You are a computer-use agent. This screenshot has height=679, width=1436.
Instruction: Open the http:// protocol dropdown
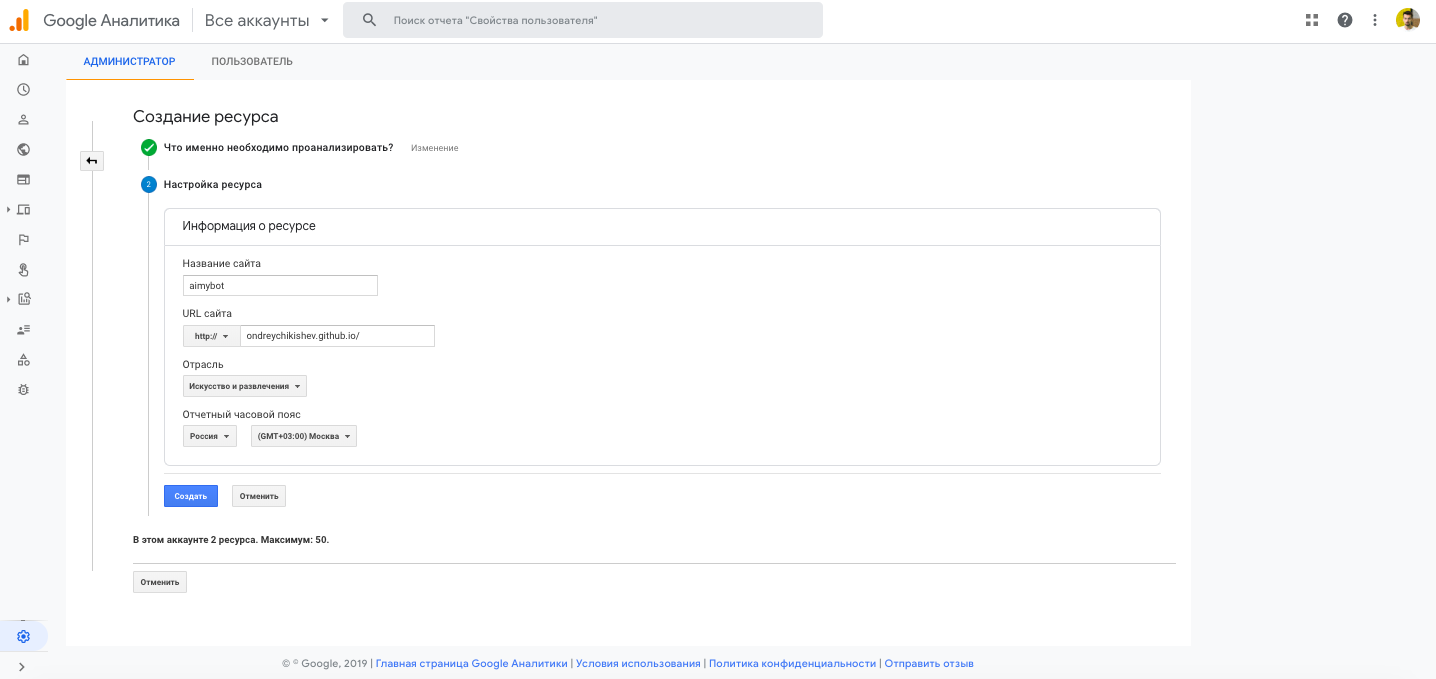211,336
